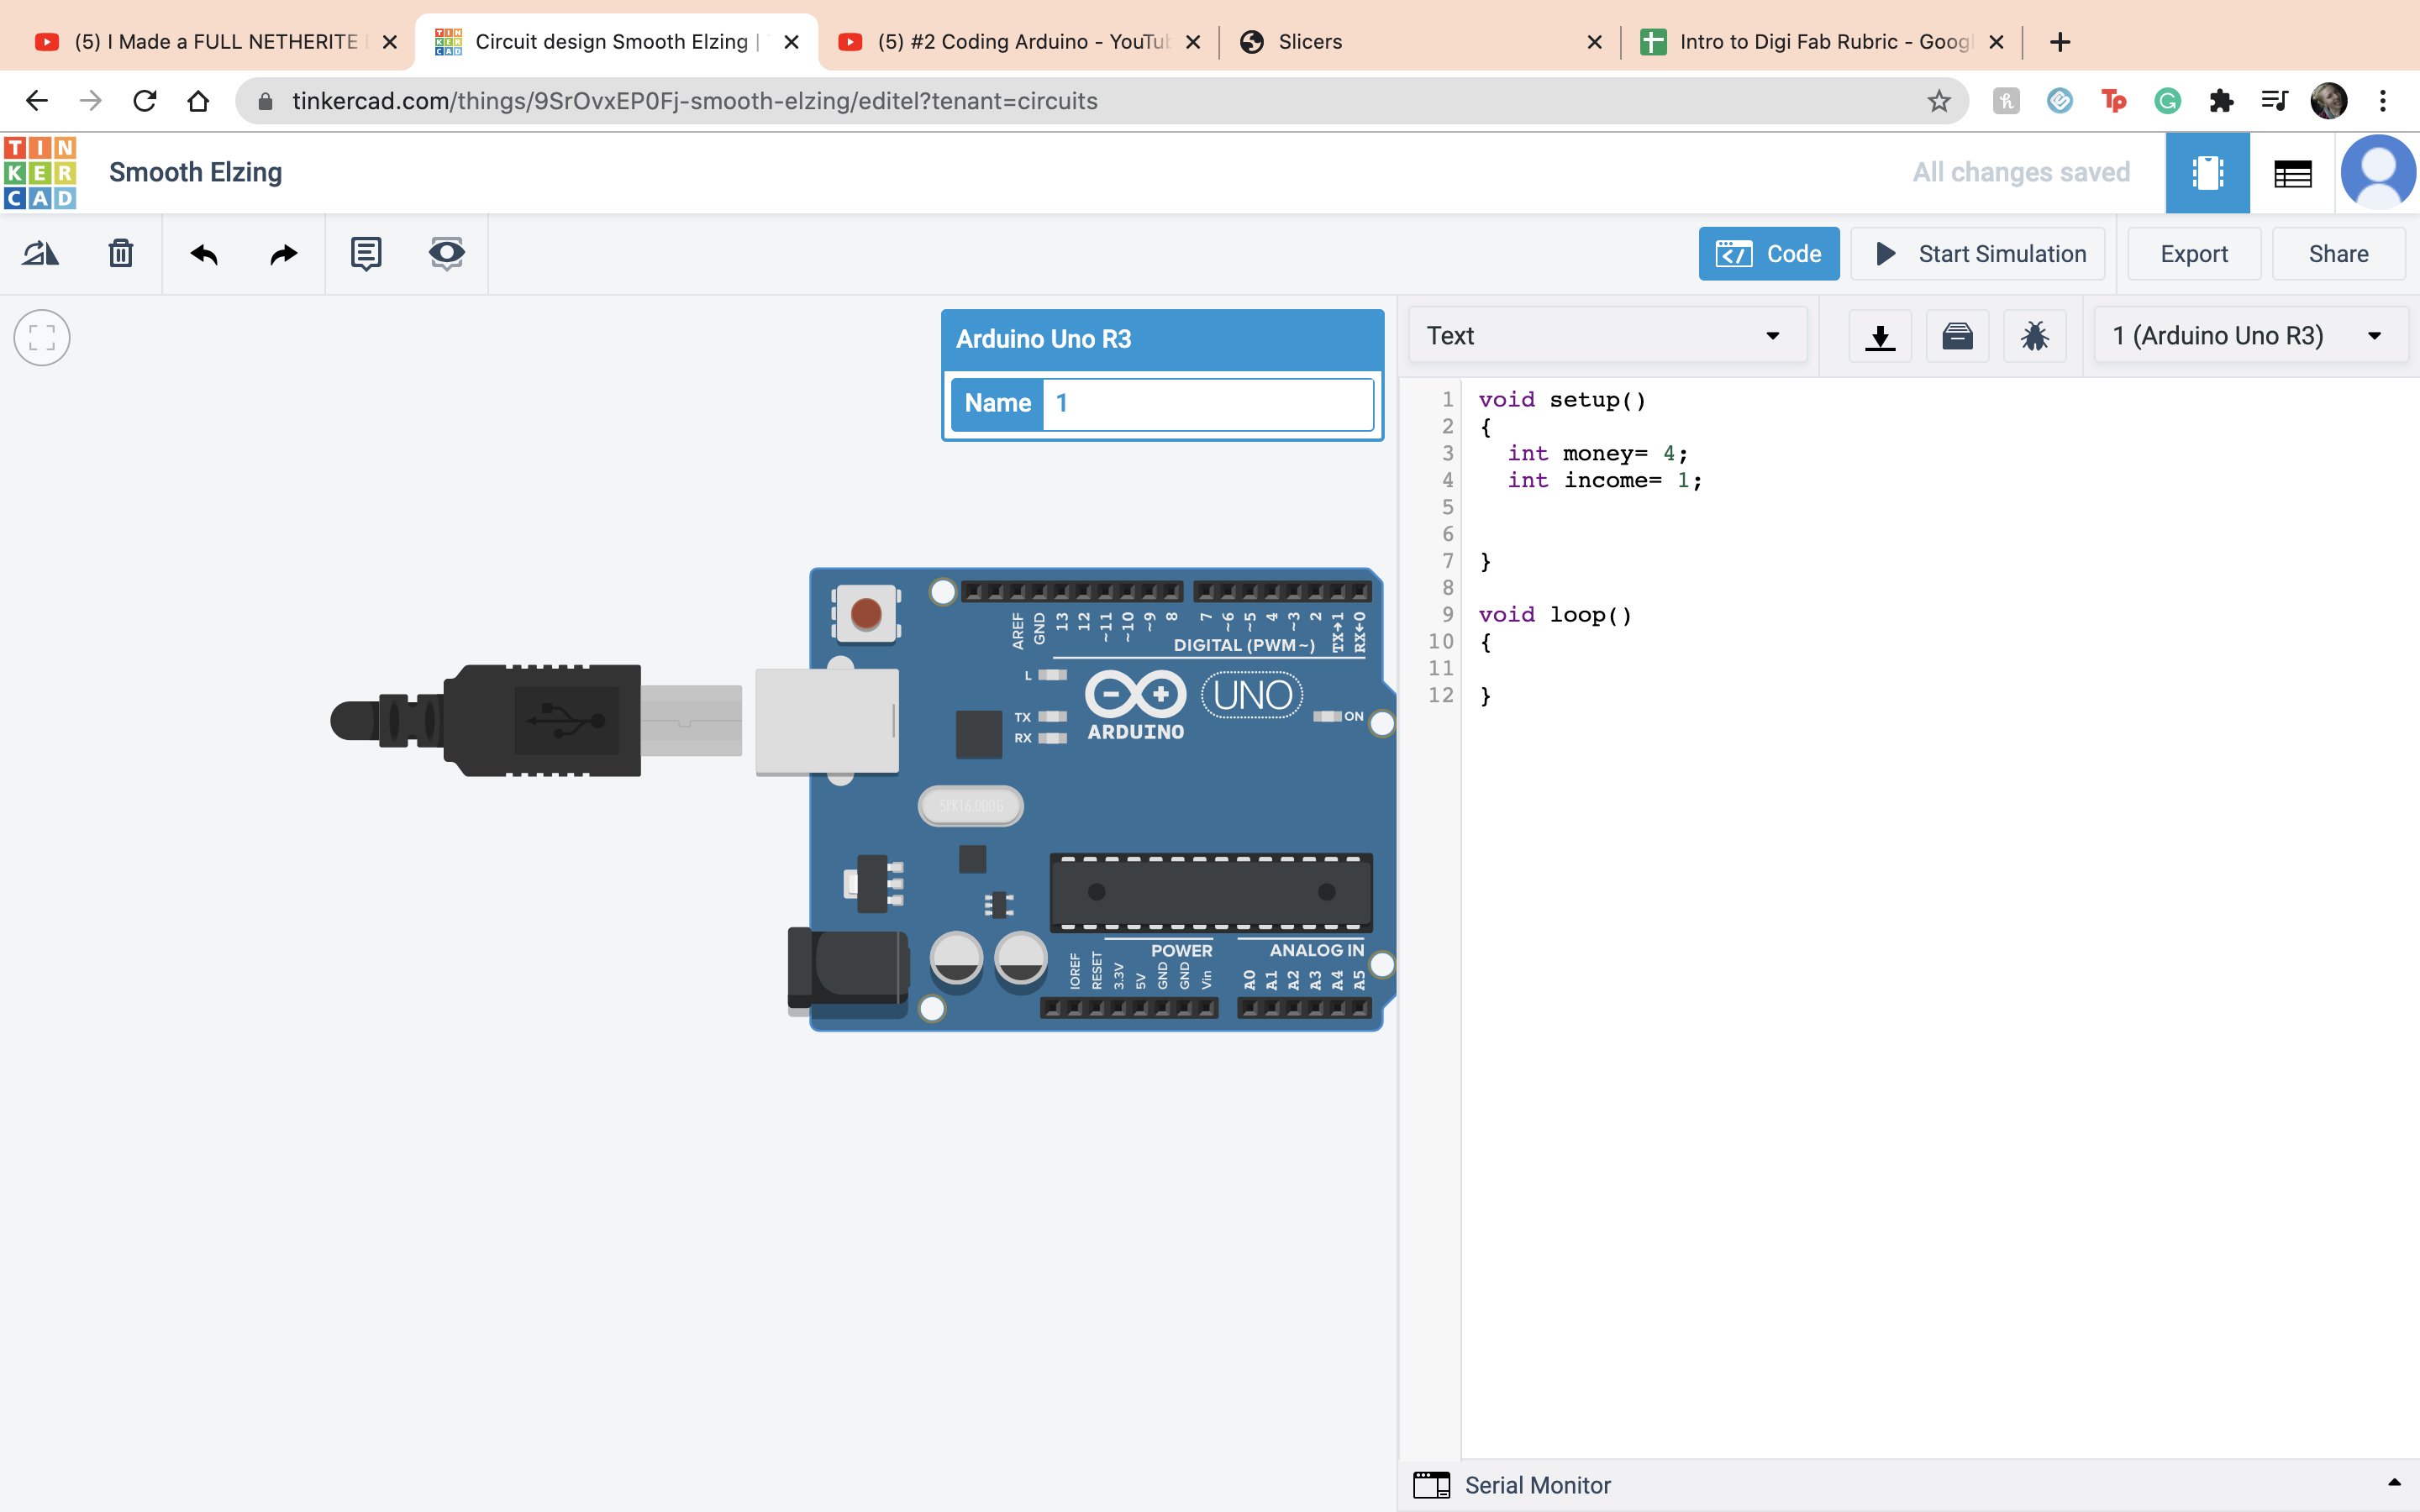Screen dimensions: 2420x1512
Task: Open the notes tool
Action: [366, 254]
